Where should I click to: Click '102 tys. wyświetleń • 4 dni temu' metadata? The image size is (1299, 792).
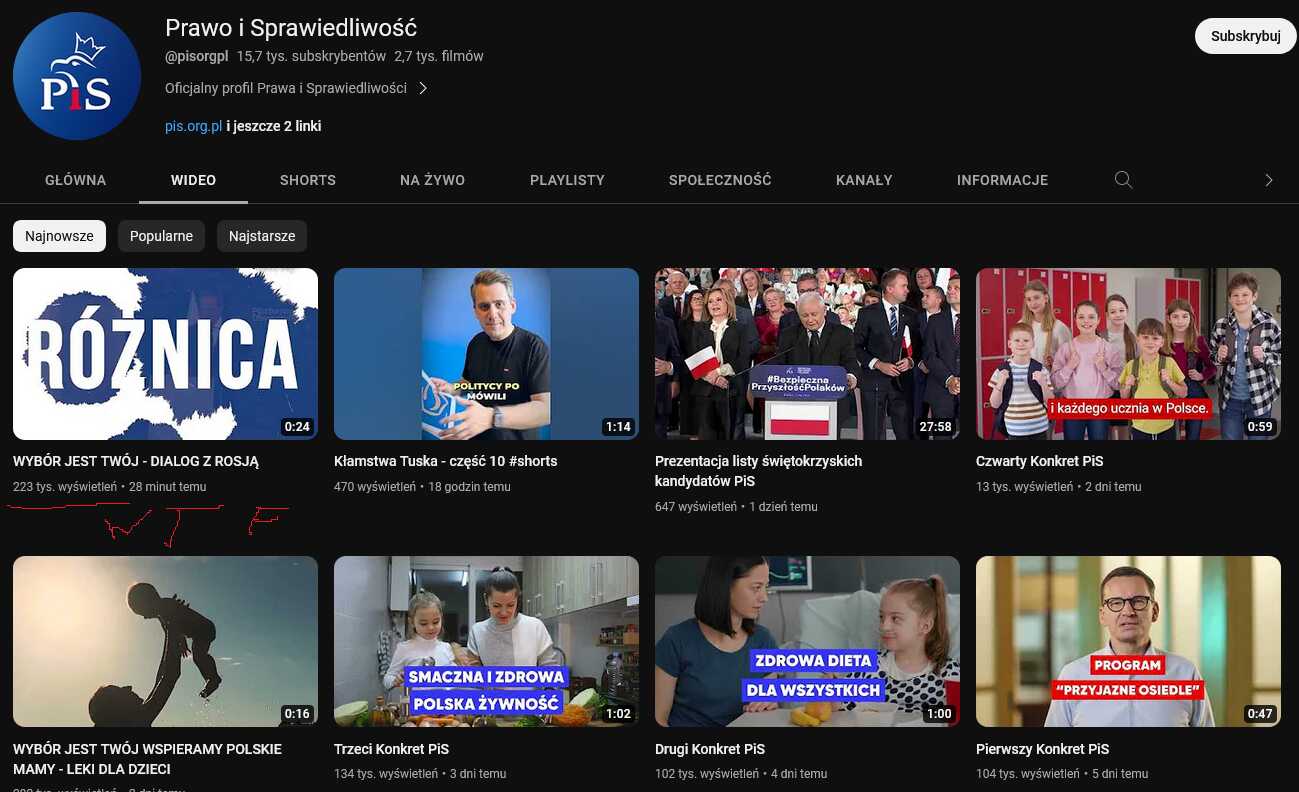pos(741,774)
